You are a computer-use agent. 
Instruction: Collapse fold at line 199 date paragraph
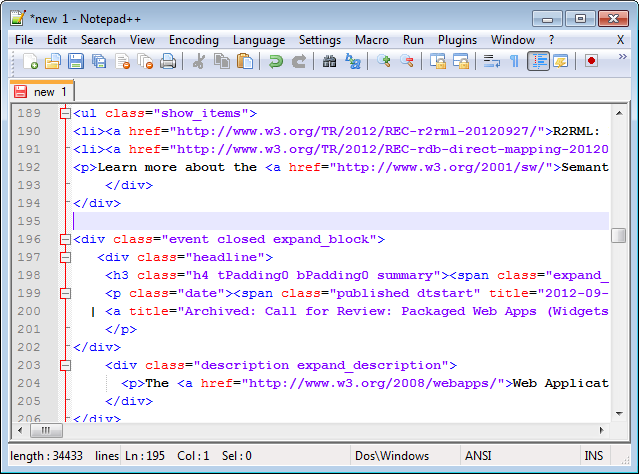65,293
